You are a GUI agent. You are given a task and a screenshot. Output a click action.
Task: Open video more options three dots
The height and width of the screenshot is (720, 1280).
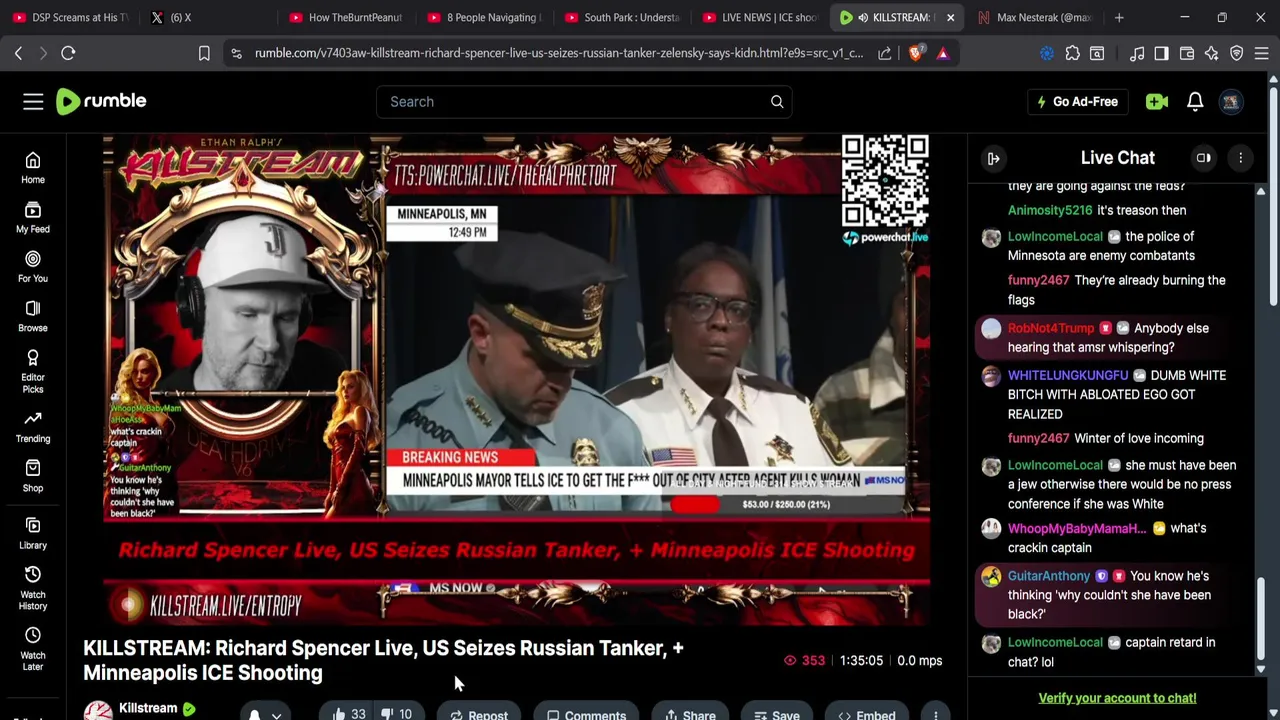[x=935, y=713]
